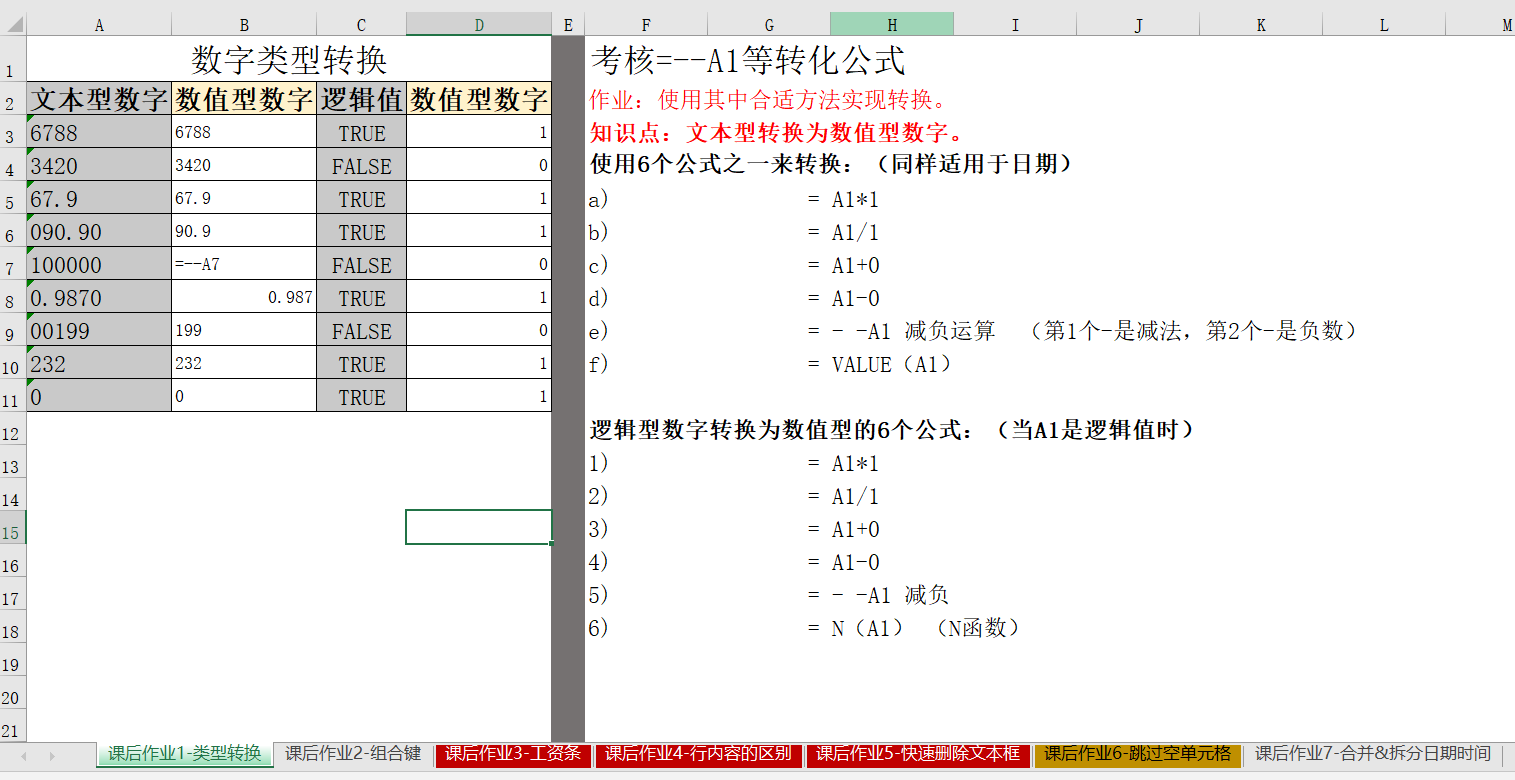Click the select-all corner of the grid
The width and height of the screenshot is (1515, 780).
point(13,24)
